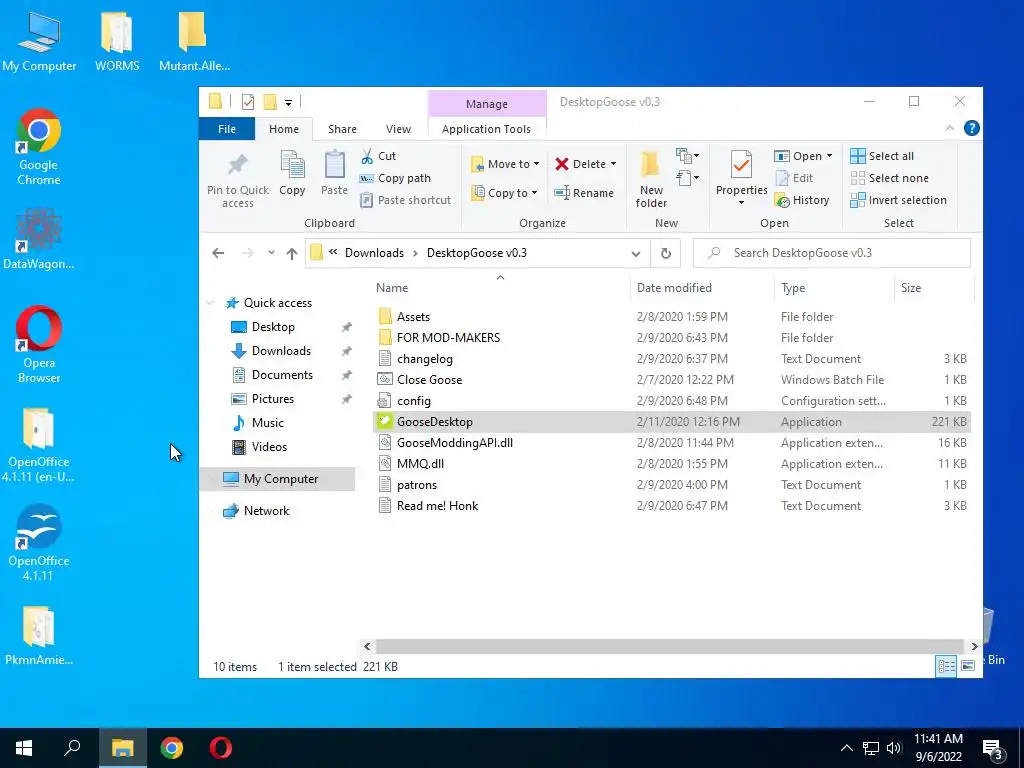1024x768 pixels.
Task: Switch to the Share tab
Action: [342, 129]
